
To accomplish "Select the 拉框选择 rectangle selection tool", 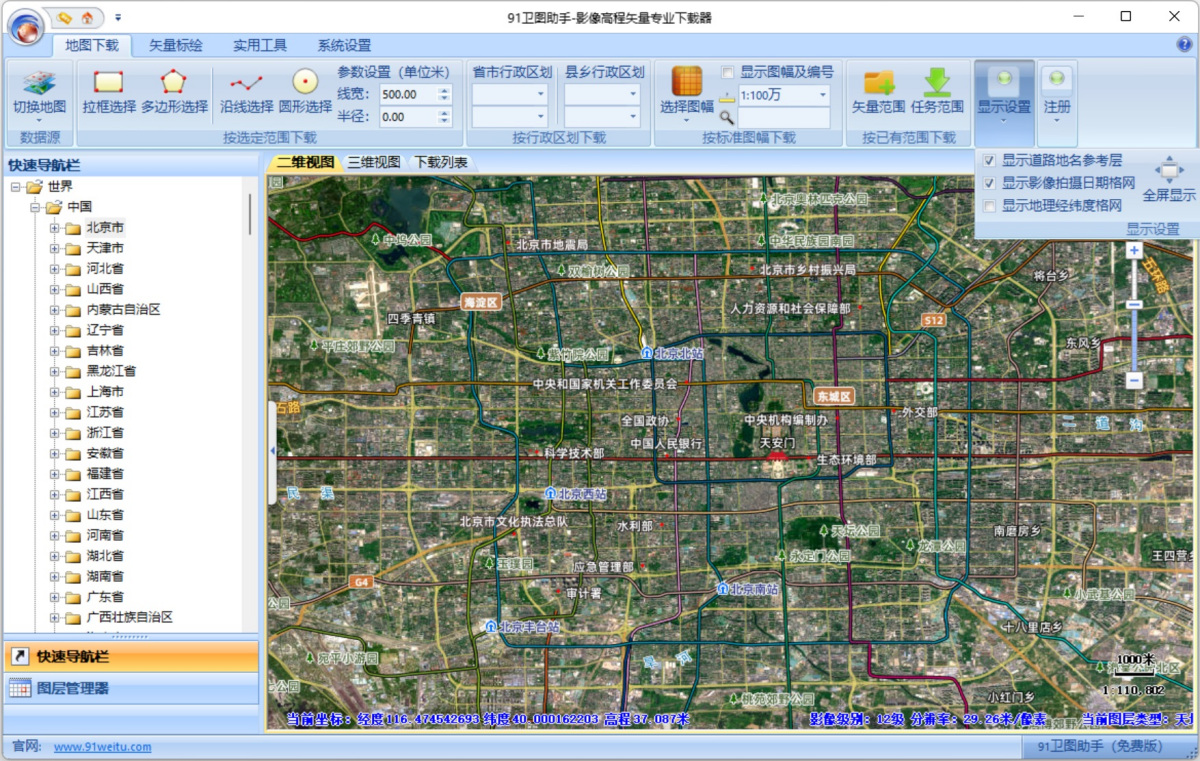I will coord(108,84).
